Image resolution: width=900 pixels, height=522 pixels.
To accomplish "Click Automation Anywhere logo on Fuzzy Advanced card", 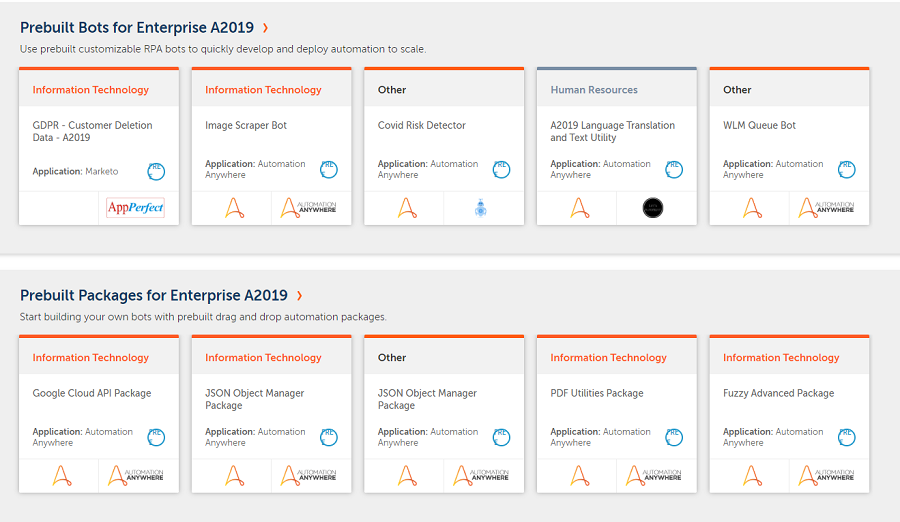I will (827, 475).
